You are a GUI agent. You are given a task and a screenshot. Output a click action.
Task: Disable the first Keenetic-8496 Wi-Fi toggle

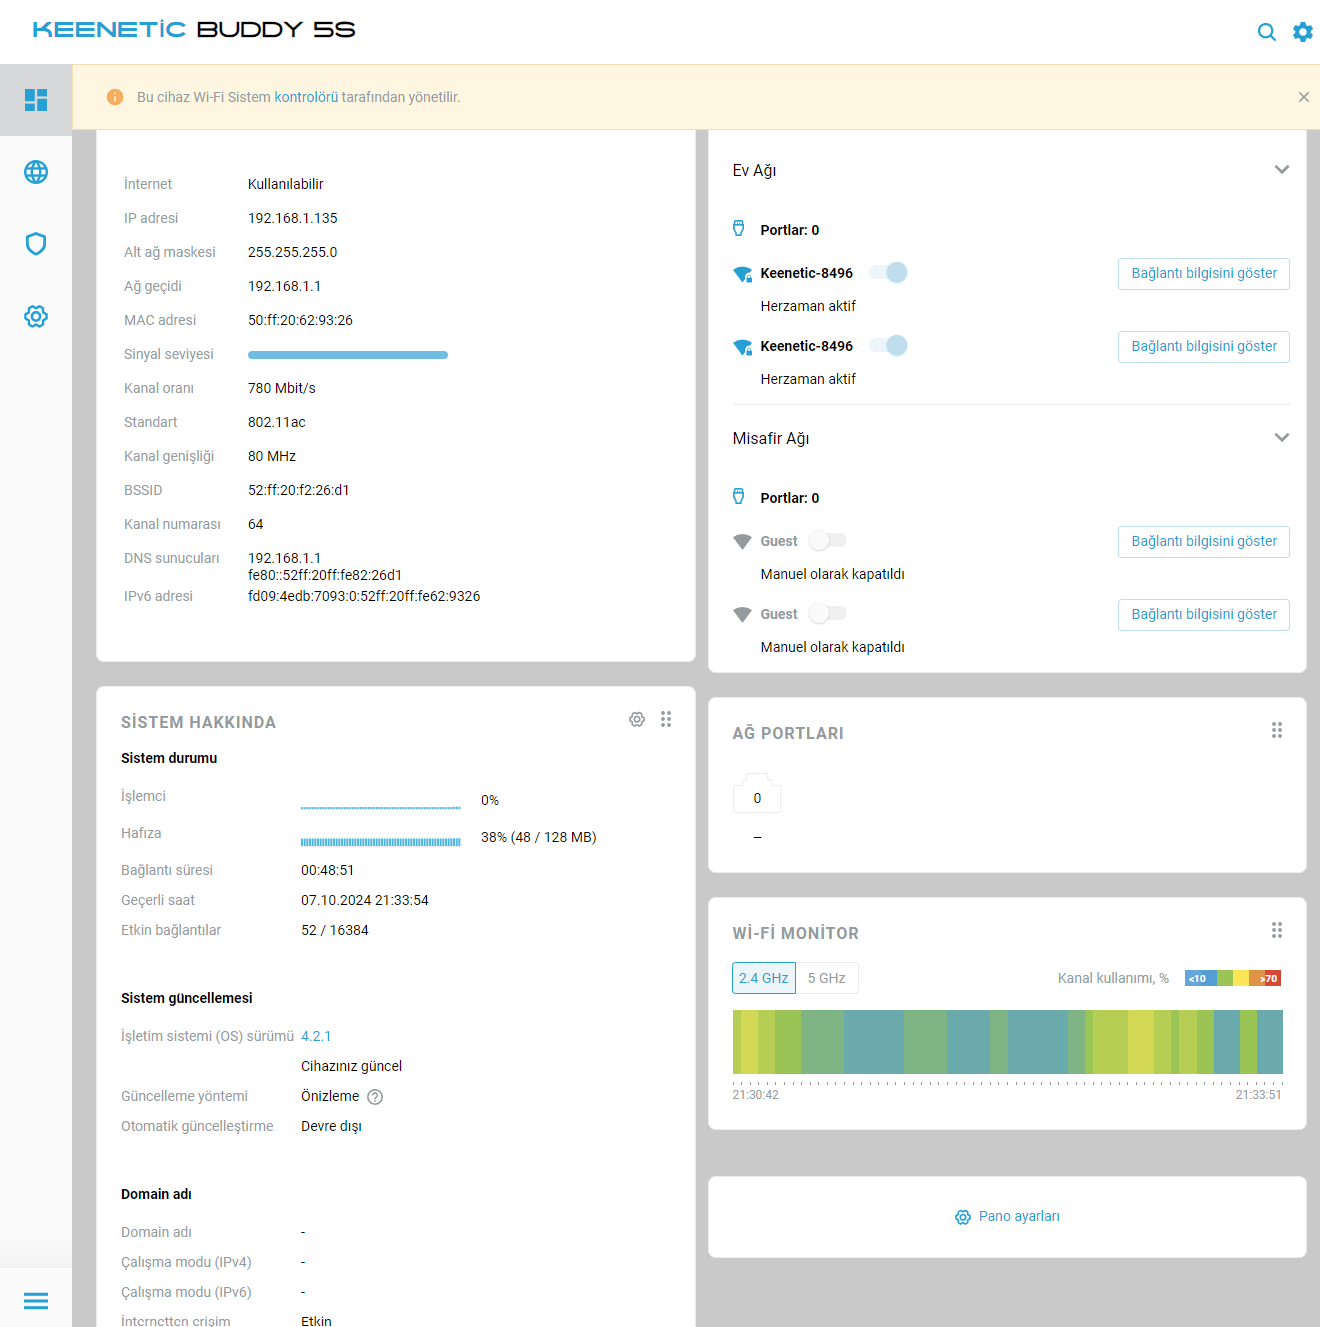(888, 272)
